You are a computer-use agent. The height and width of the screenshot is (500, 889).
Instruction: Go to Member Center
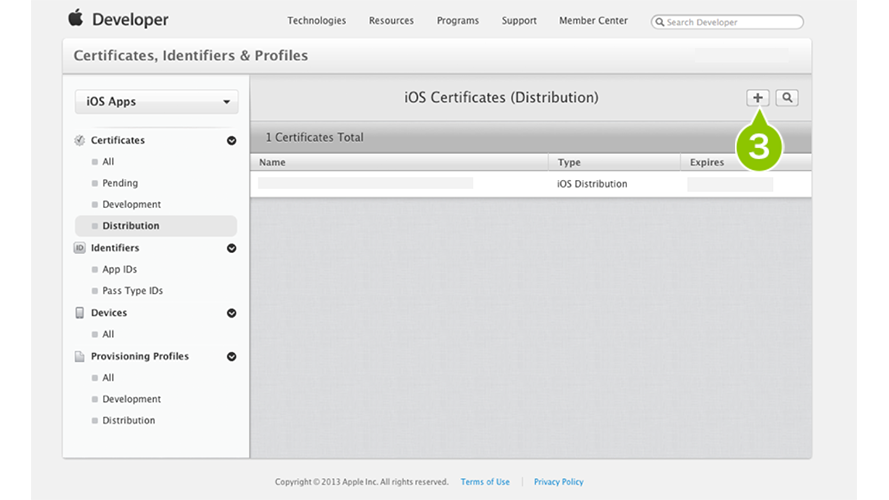tap(593, 20)
